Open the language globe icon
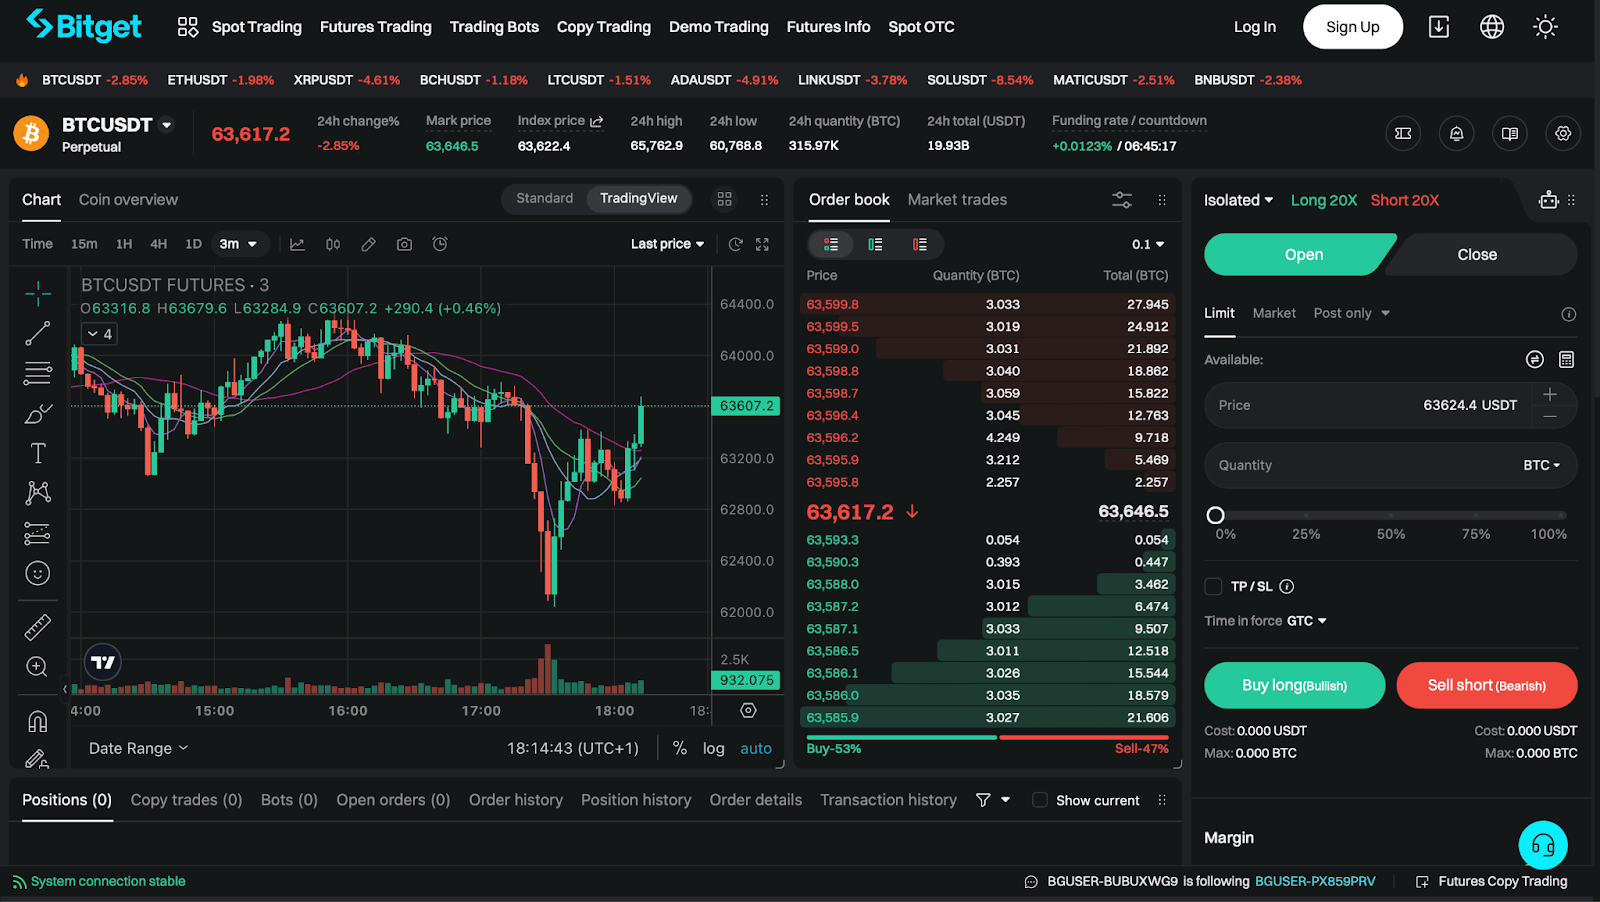1600x902 pixels. [1491, 27]
